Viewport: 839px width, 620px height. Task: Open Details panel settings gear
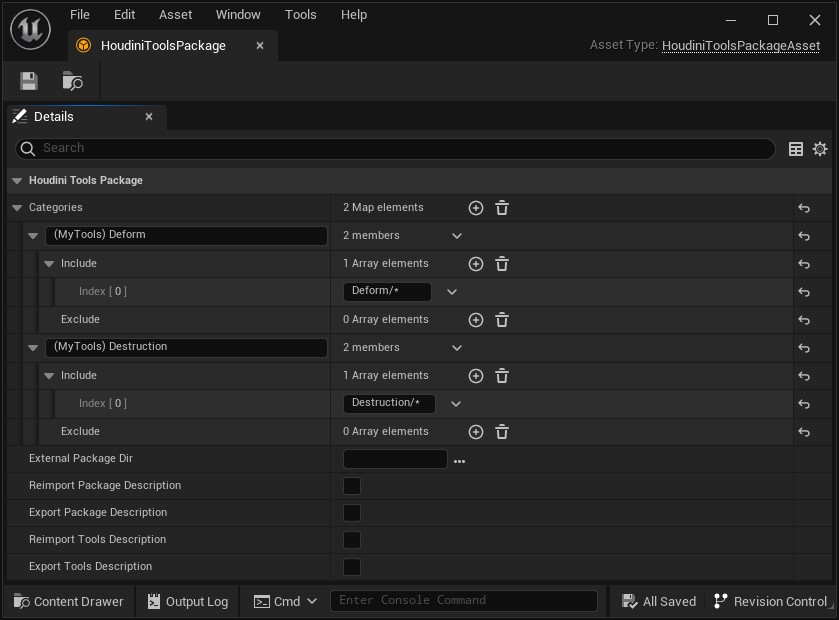point(820,149)
